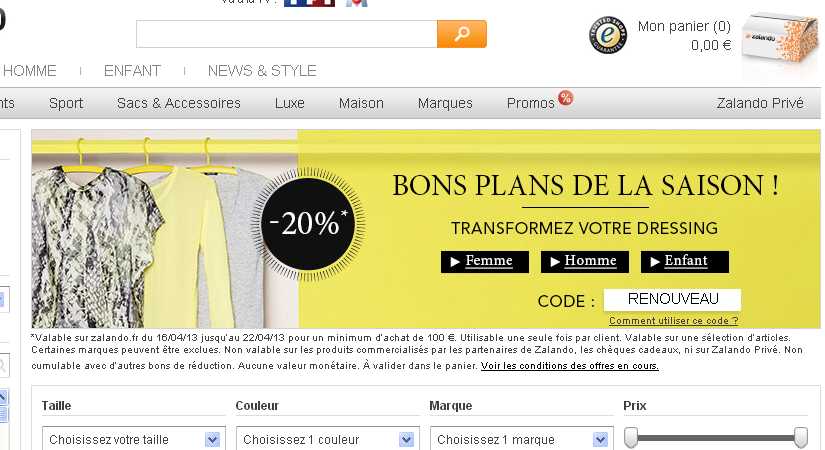This screenshot has height=450, width=825.
Task: Open 'Voir les conditions des offres en cours'
Action: point(570,366)
